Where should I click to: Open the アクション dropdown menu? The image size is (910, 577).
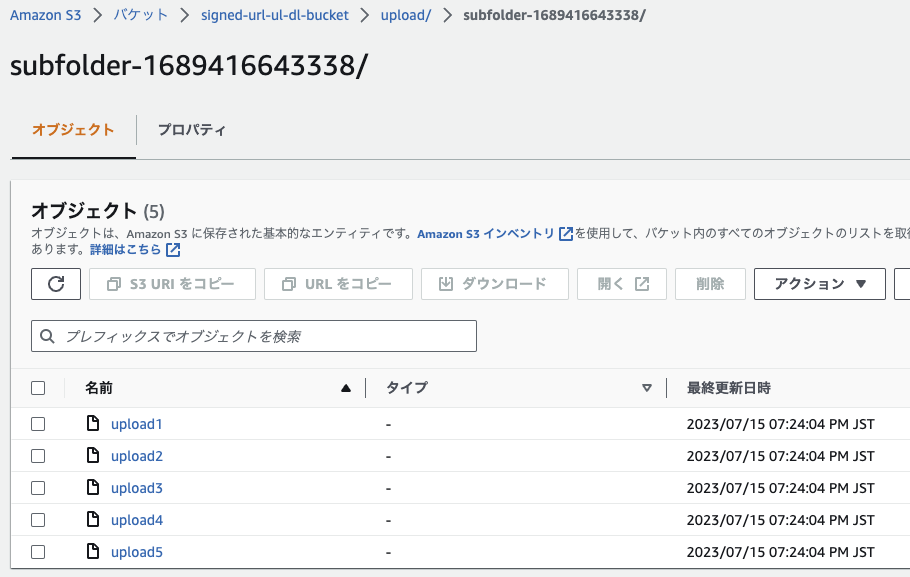click(x=819, y=283)
